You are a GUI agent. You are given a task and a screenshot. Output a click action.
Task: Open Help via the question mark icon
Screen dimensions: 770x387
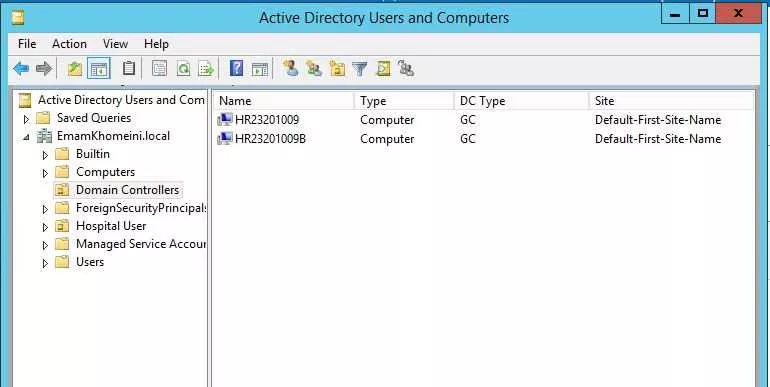pyautogui.click(x=236, y=68)
